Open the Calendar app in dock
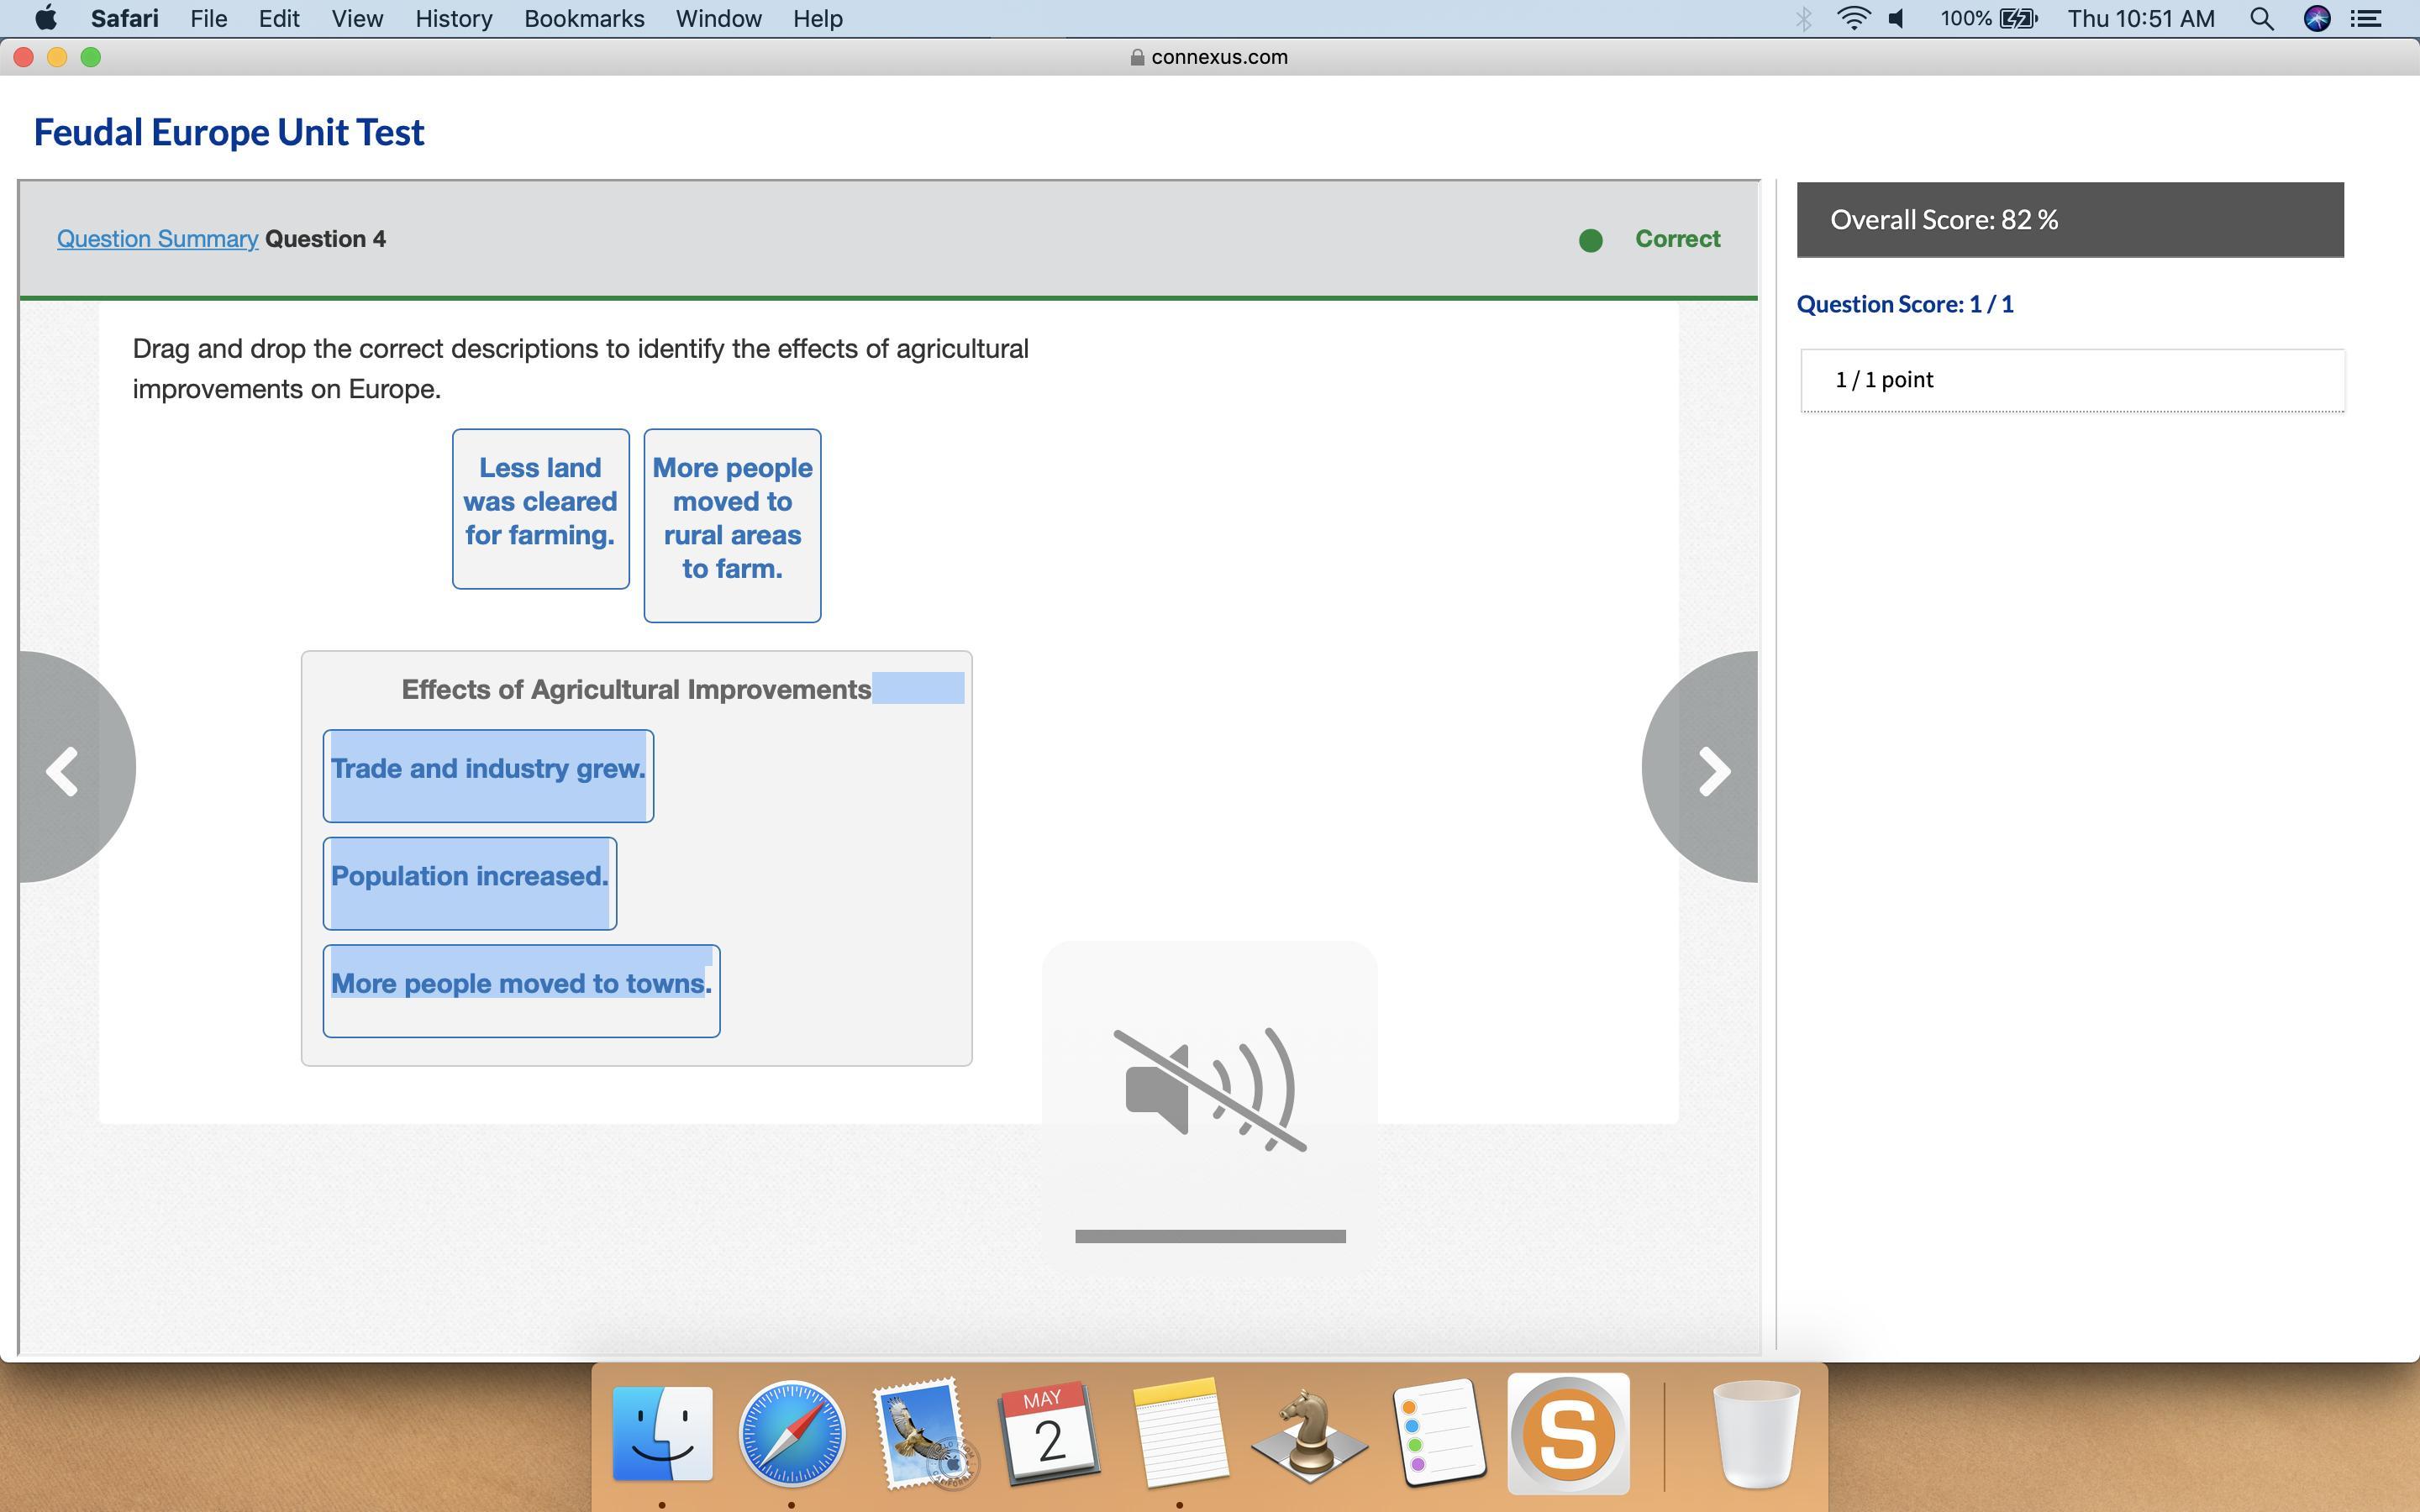 1049,1433
